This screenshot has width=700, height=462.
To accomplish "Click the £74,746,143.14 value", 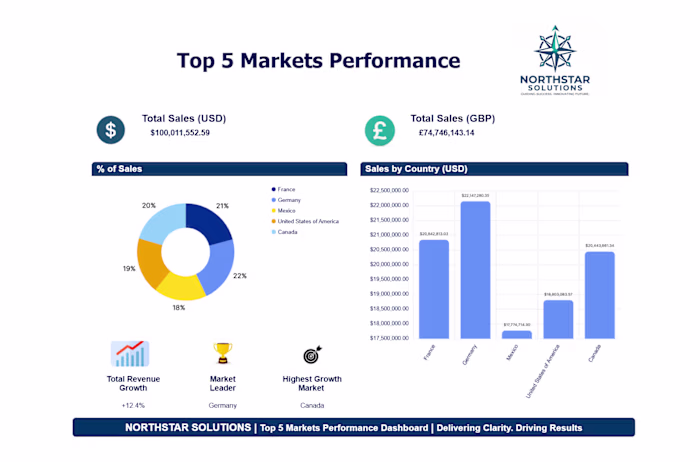I will click(446, 133).
